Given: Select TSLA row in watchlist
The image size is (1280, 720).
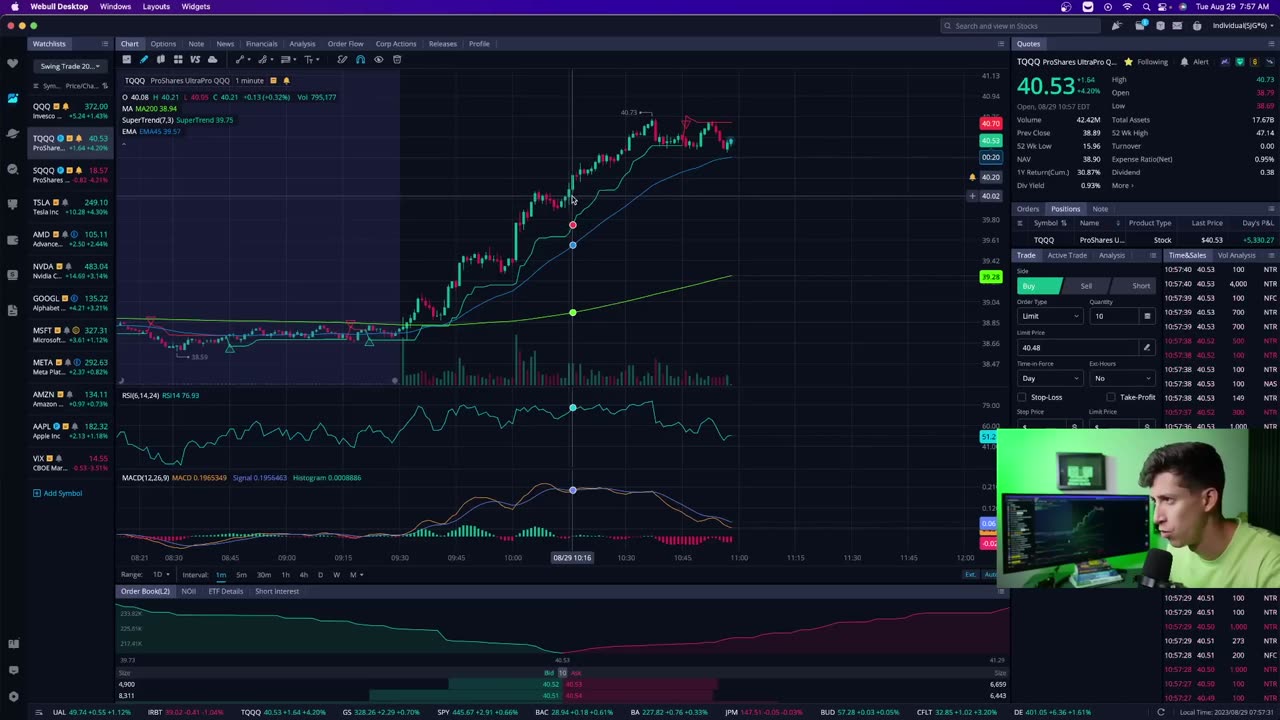Looking at the screenshot, I should click(x=70, y=207).
